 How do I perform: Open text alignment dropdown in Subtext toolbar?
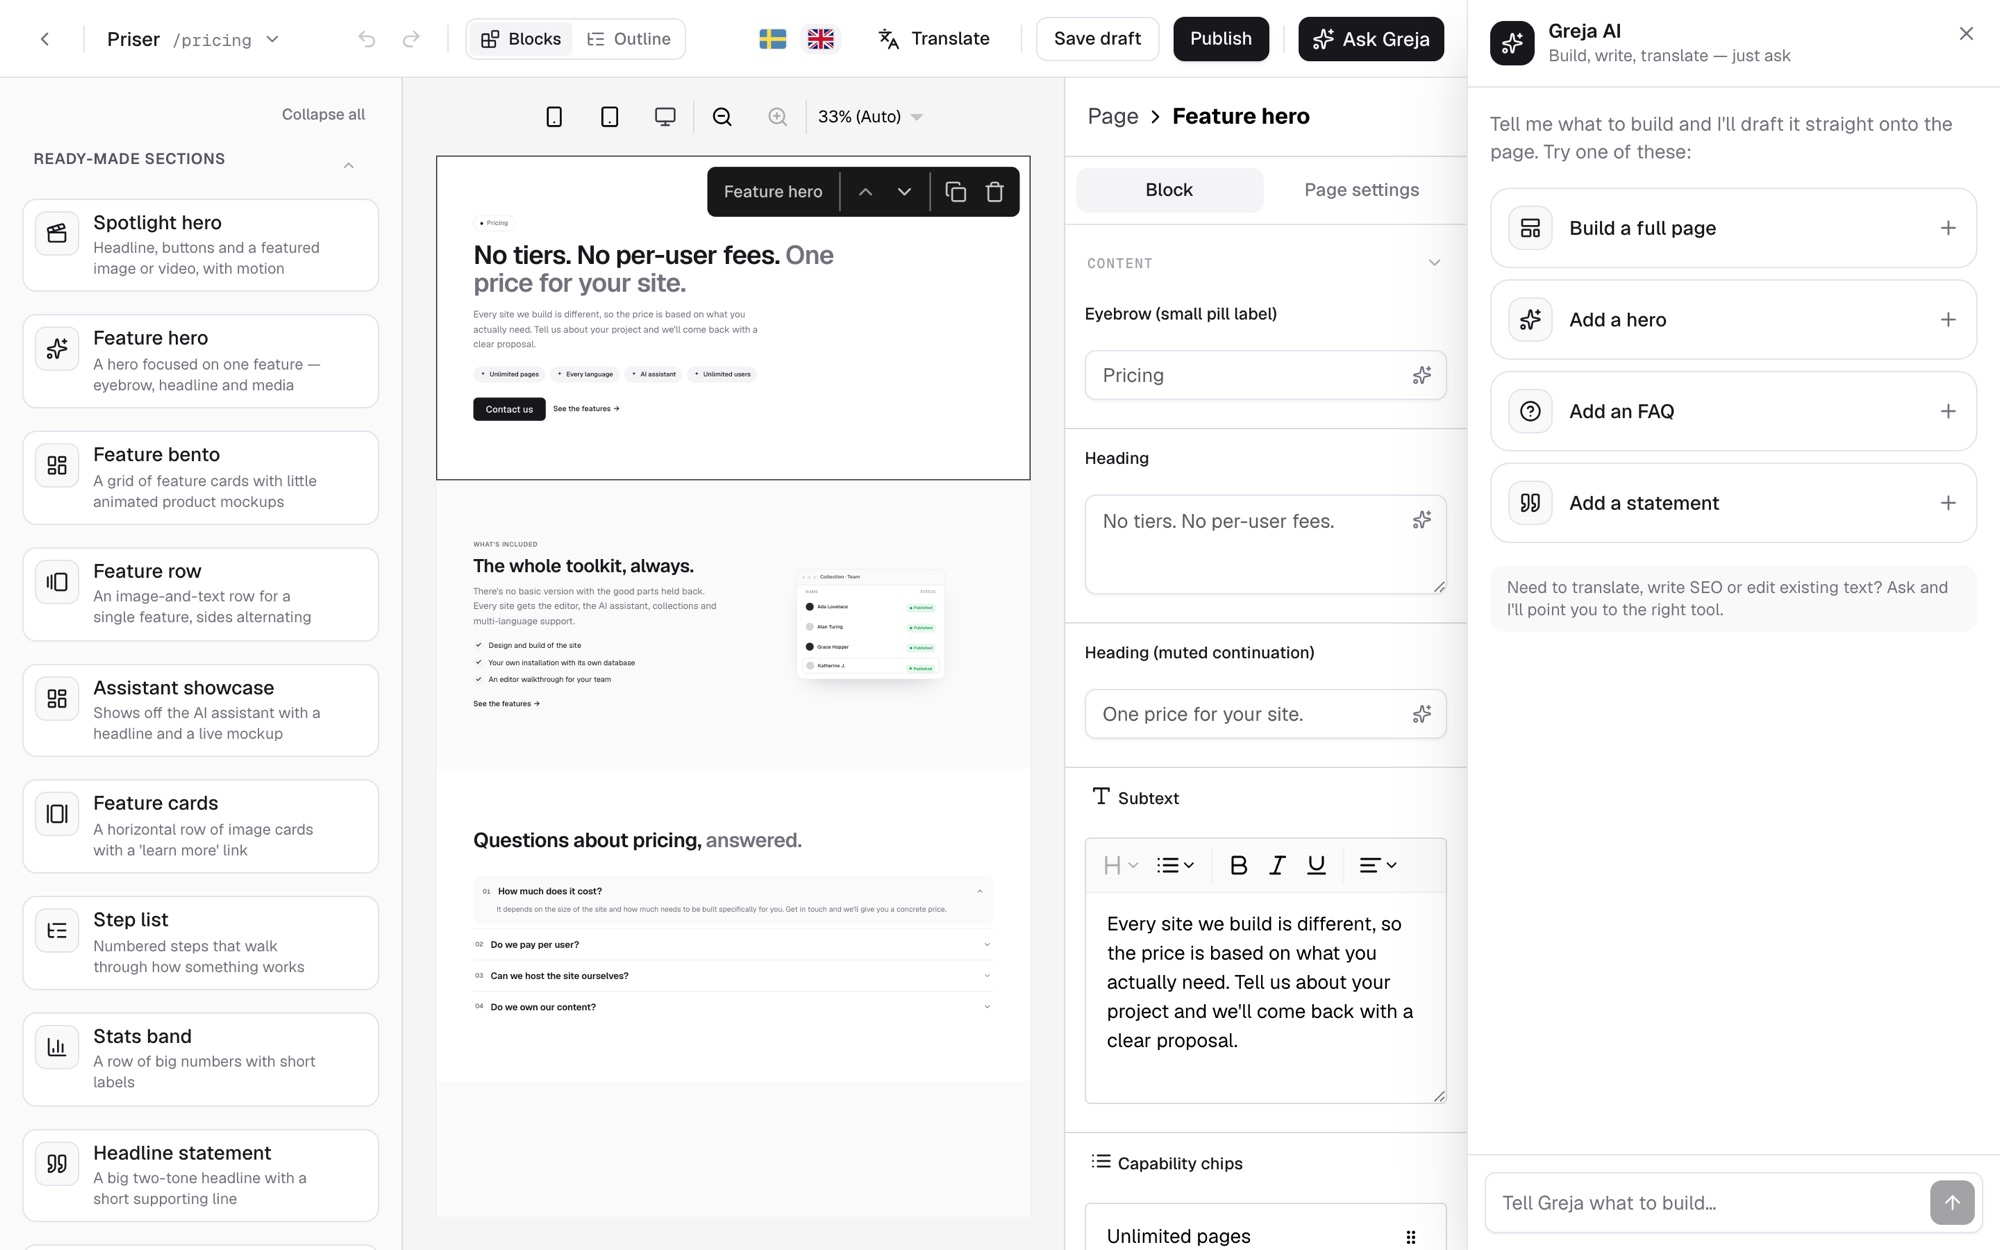1378,865
